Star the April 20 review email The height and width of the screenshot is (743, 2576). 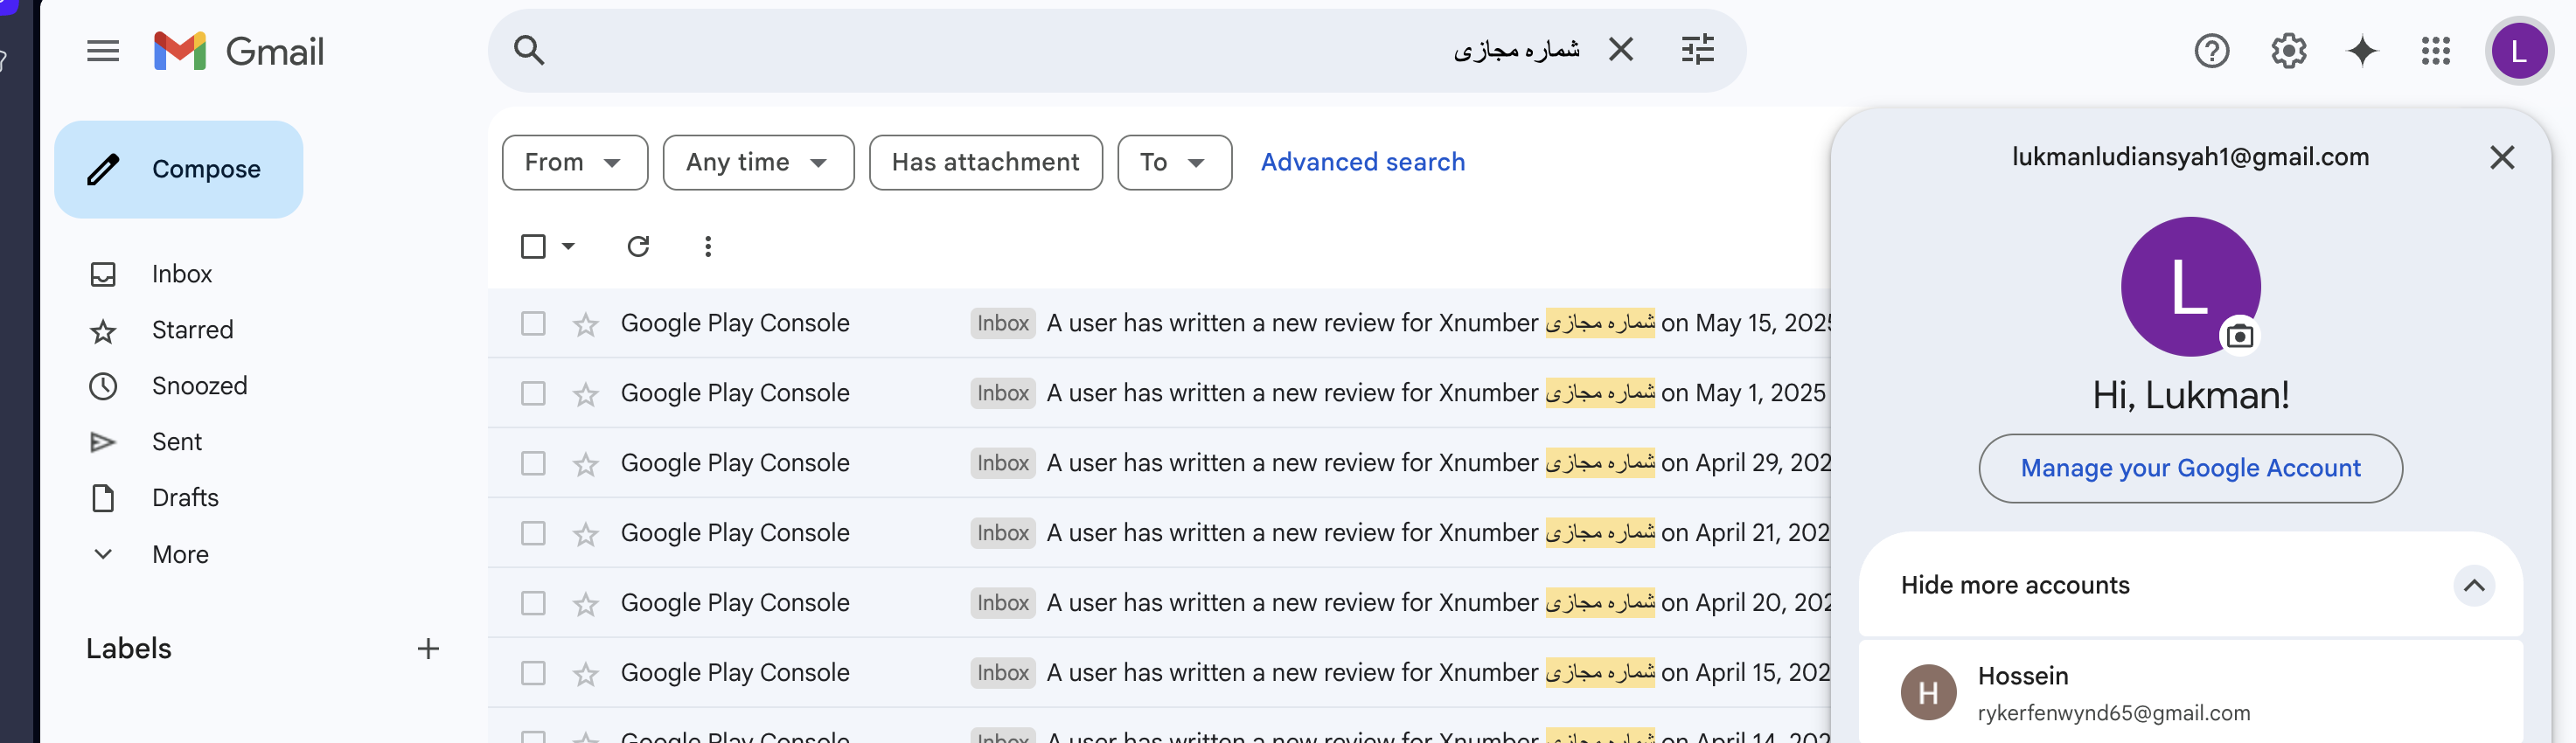586,604
